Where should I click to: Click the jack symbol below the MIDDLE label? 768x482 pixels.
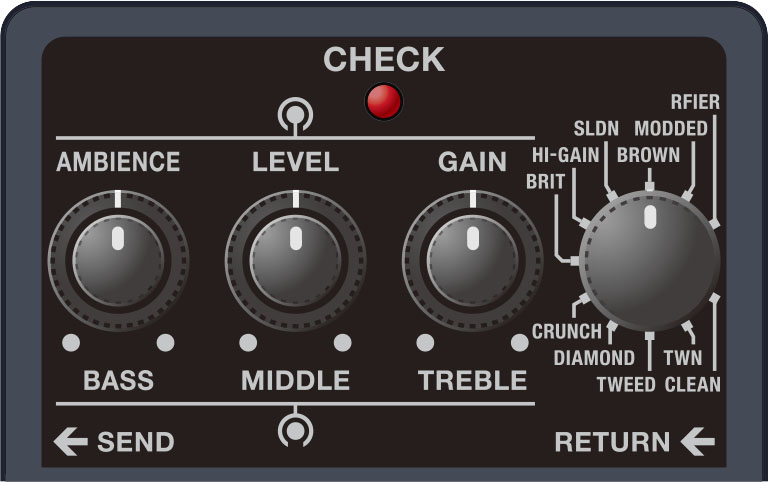pos(295,428)
